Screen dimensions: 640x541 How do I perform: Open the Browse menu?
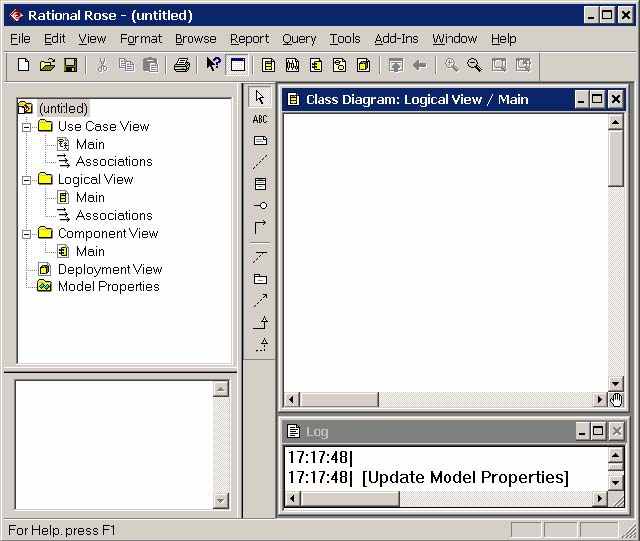click(x=196, y=39)
